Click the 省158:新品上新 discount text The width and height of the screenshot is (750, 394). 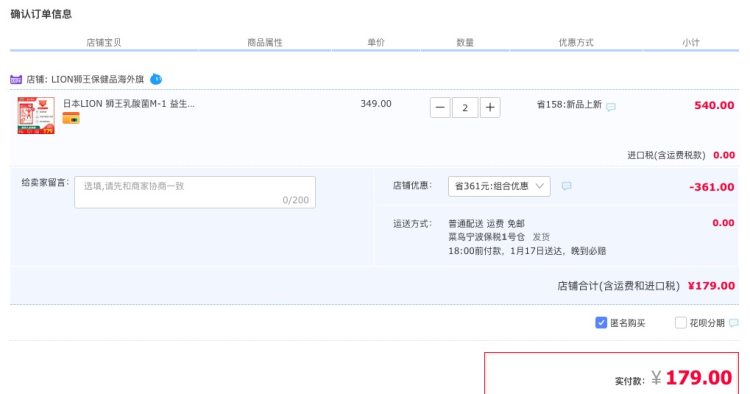(569, 104)
